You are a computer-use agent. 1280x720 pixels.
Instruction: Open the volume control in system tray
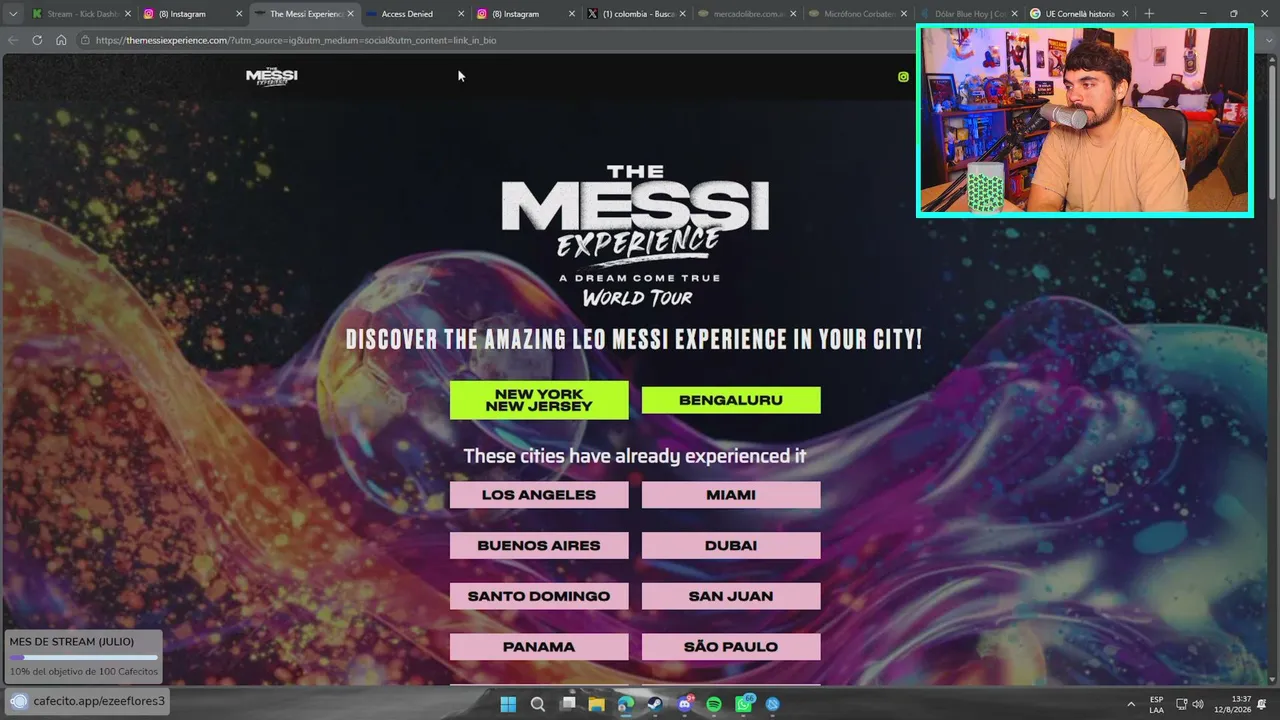coord(1198,704)
